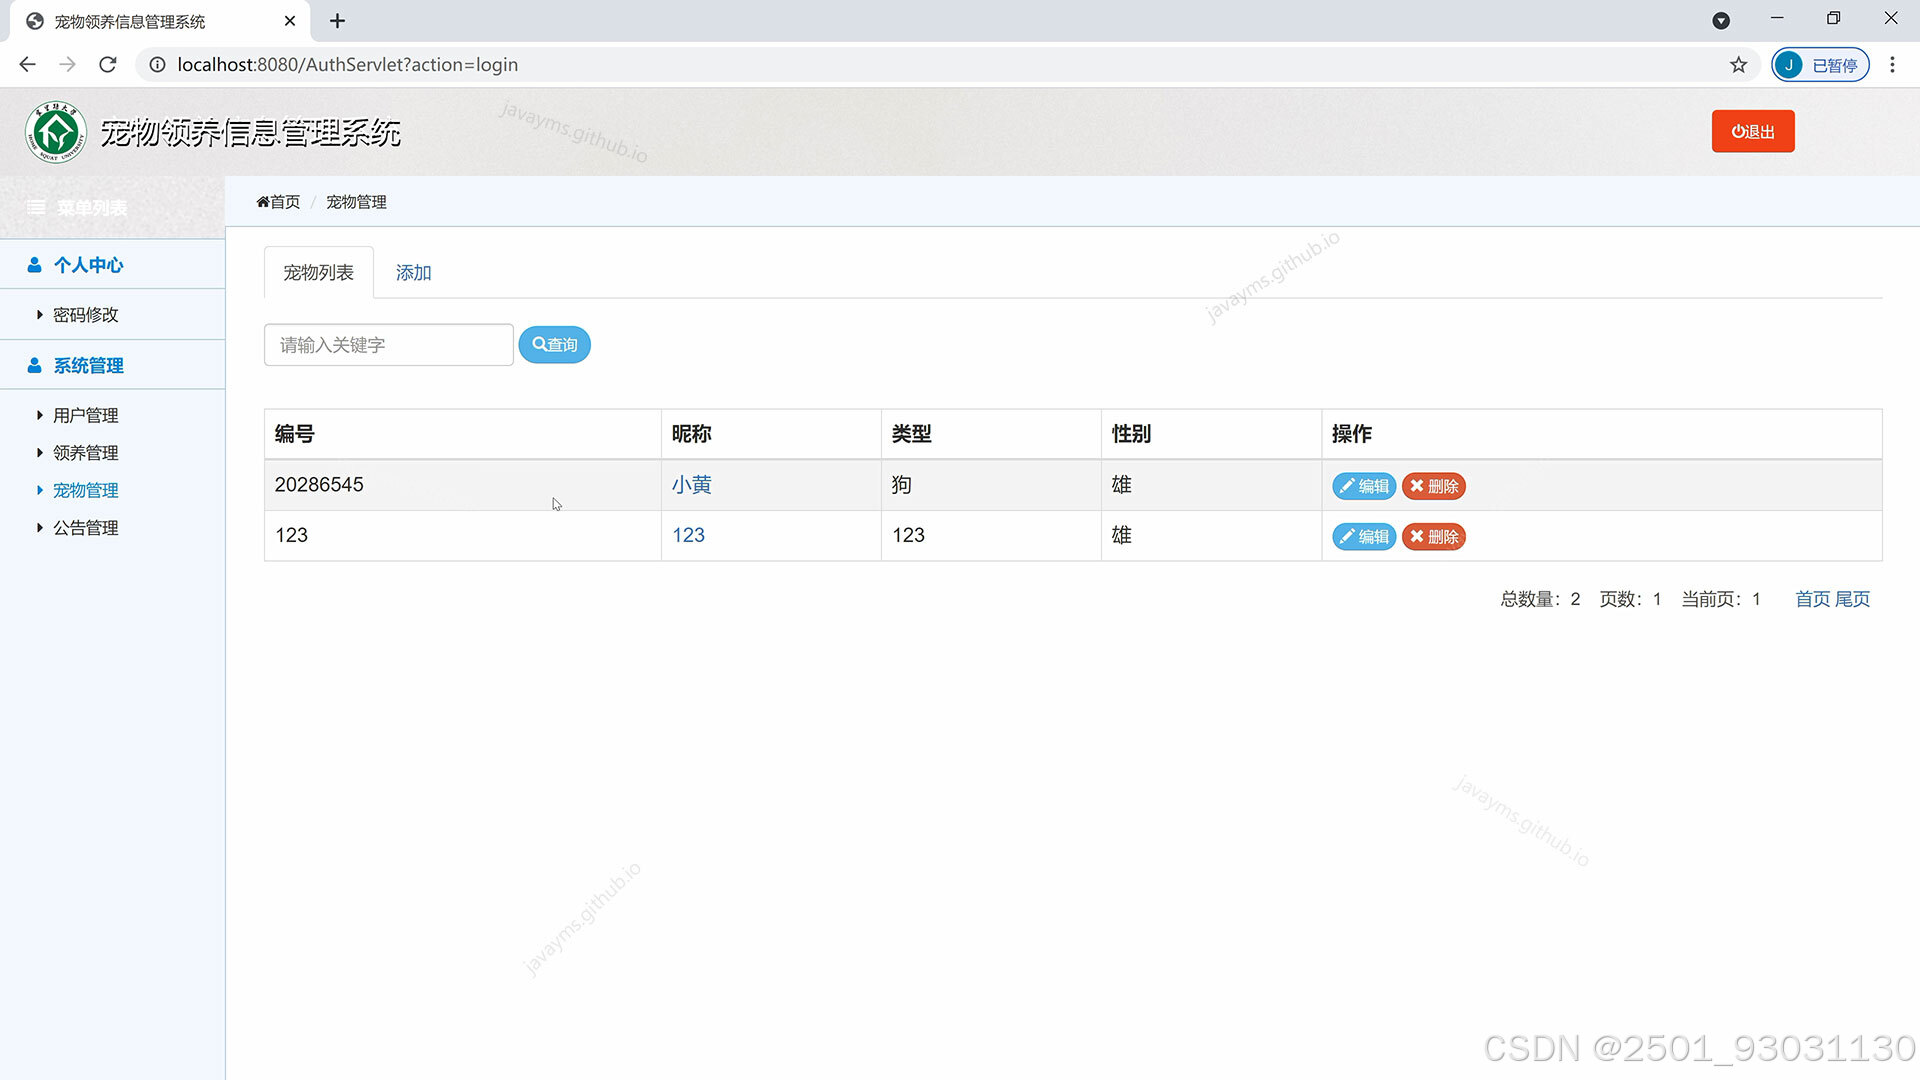Open 宠物管理 menu item

pos(86,490)
